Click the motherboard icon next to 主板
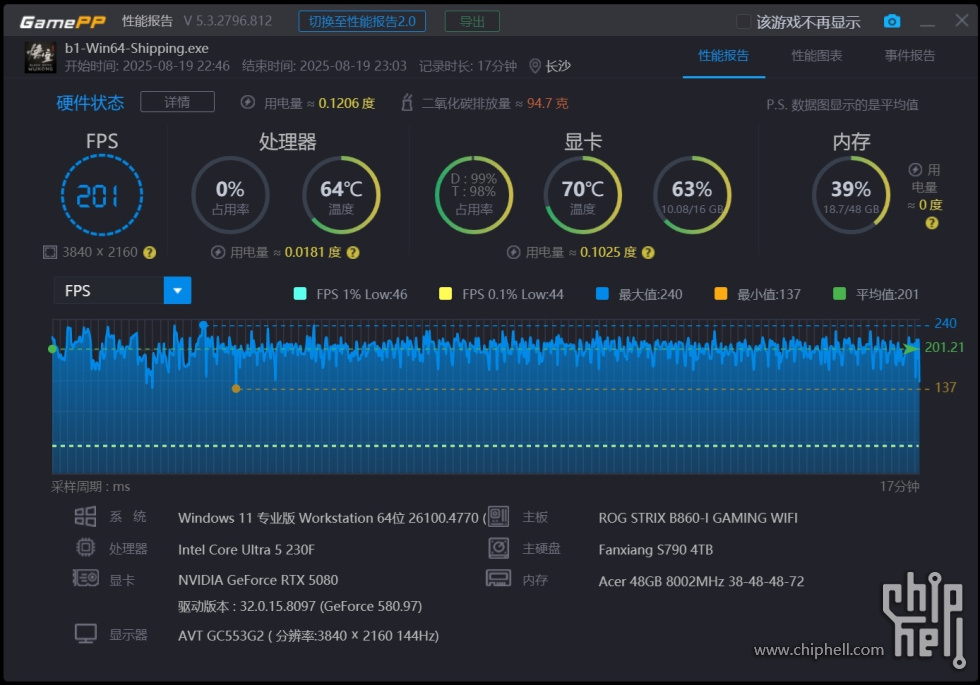Screen dimensions: 980x685 point(498,516)
